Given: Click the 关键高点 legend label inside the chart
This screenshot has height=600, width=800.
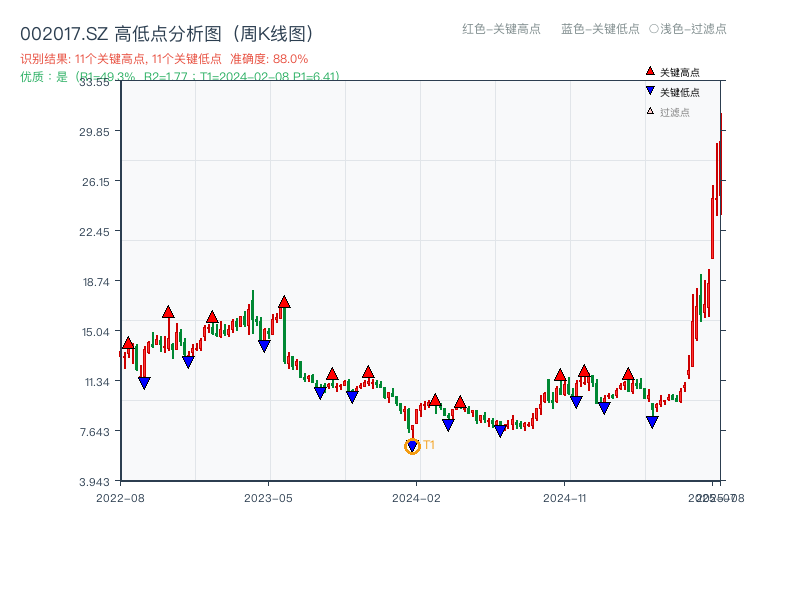Looking at the screenshot, I should coord(680,72).
